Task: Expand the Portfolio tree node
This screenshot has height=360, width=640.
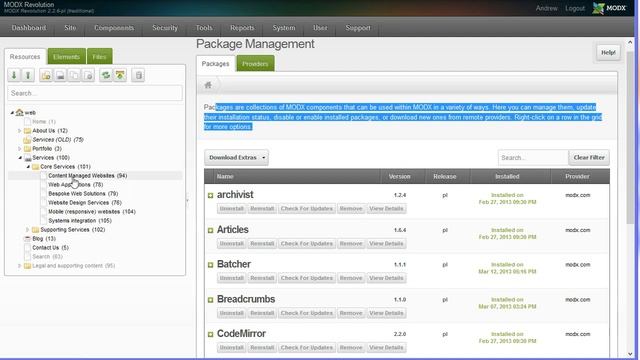Action: [x=19, y=149]
